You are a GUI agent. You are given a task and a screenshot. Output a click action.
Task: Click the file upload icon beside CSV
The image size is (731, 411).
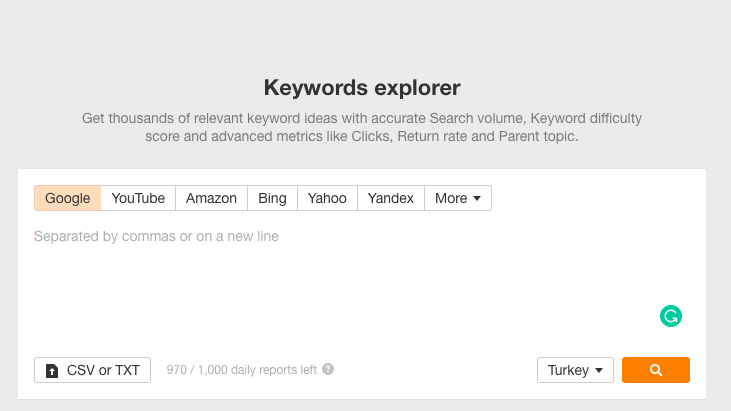click(52, 370)
